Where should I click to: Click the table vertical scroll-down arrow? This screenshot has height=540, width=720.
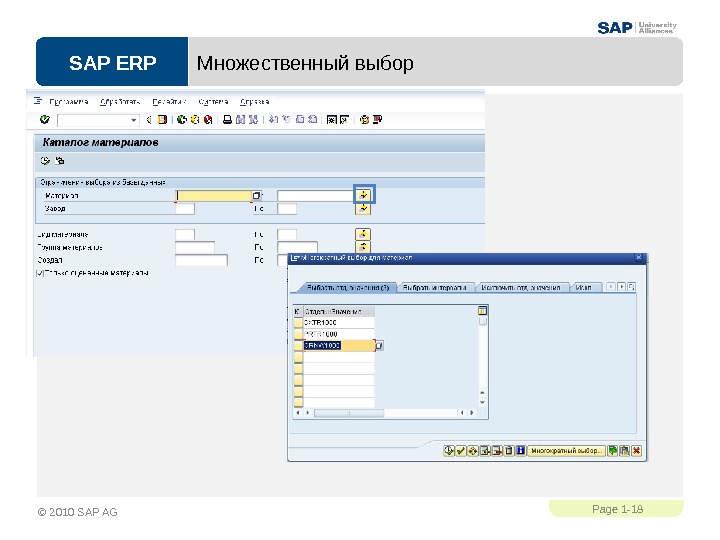click(482, 403)
